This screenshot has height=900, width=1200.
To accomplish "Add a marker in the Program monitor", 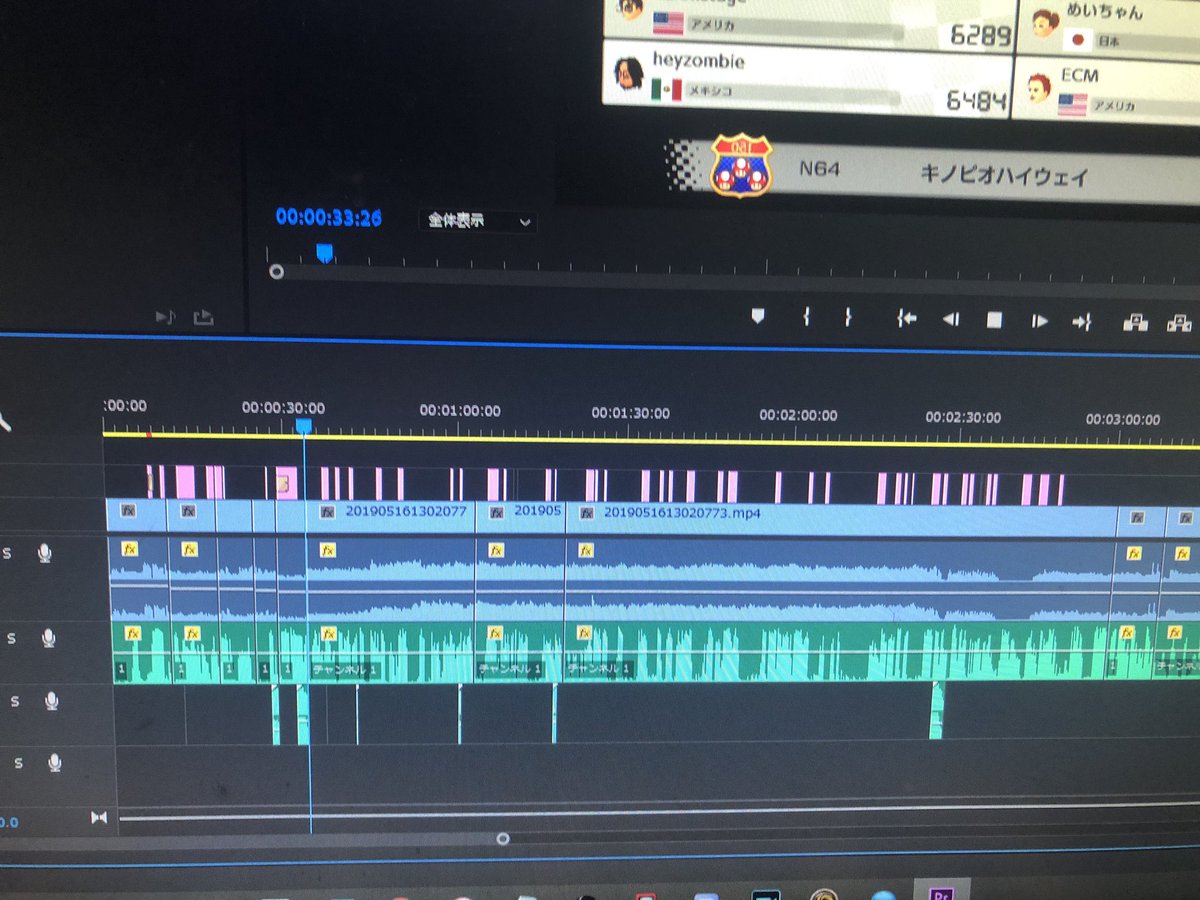I will pos(757,317).
